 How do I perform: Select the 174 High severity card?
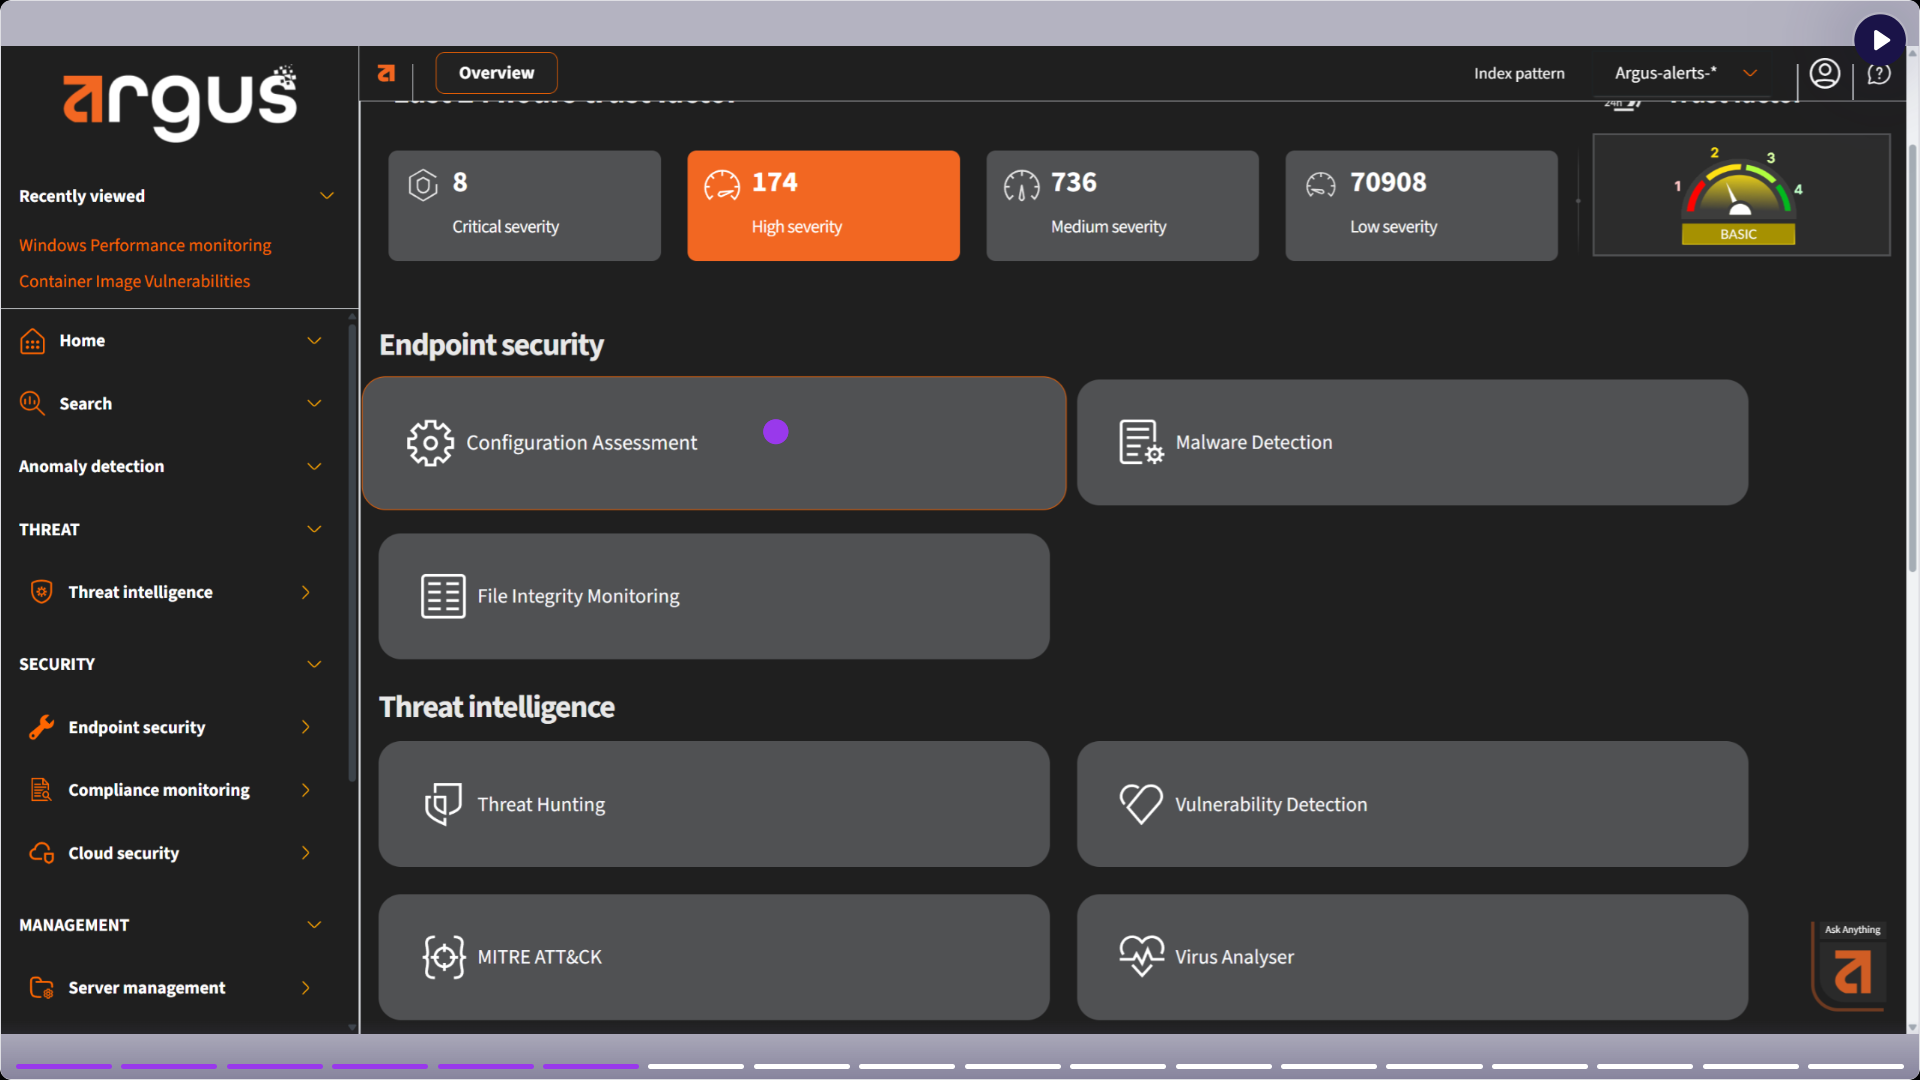tap(823, 206)
